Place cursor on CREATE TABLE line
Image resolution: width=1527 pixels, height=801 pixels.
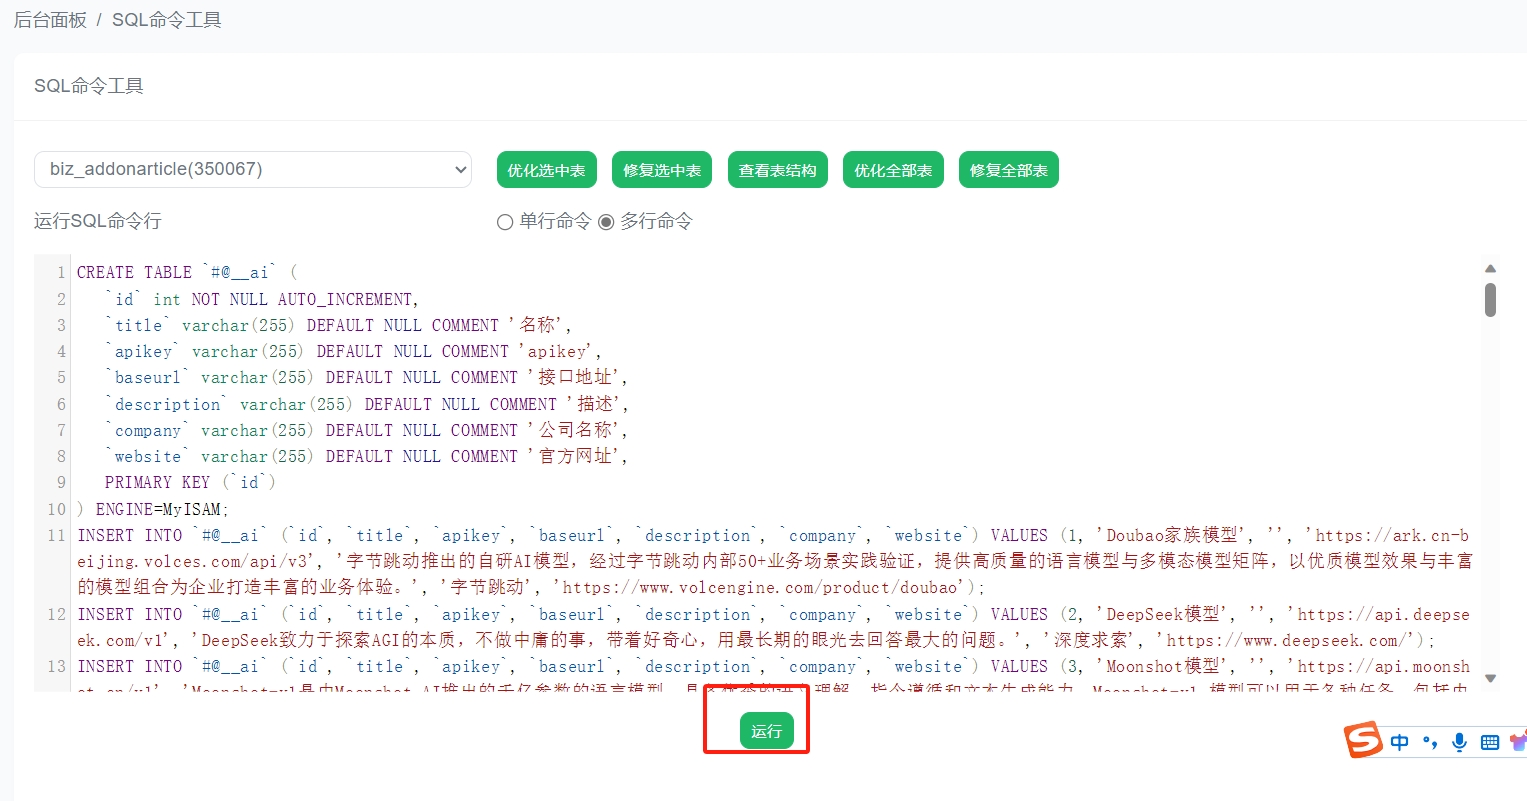click(187, 272)
